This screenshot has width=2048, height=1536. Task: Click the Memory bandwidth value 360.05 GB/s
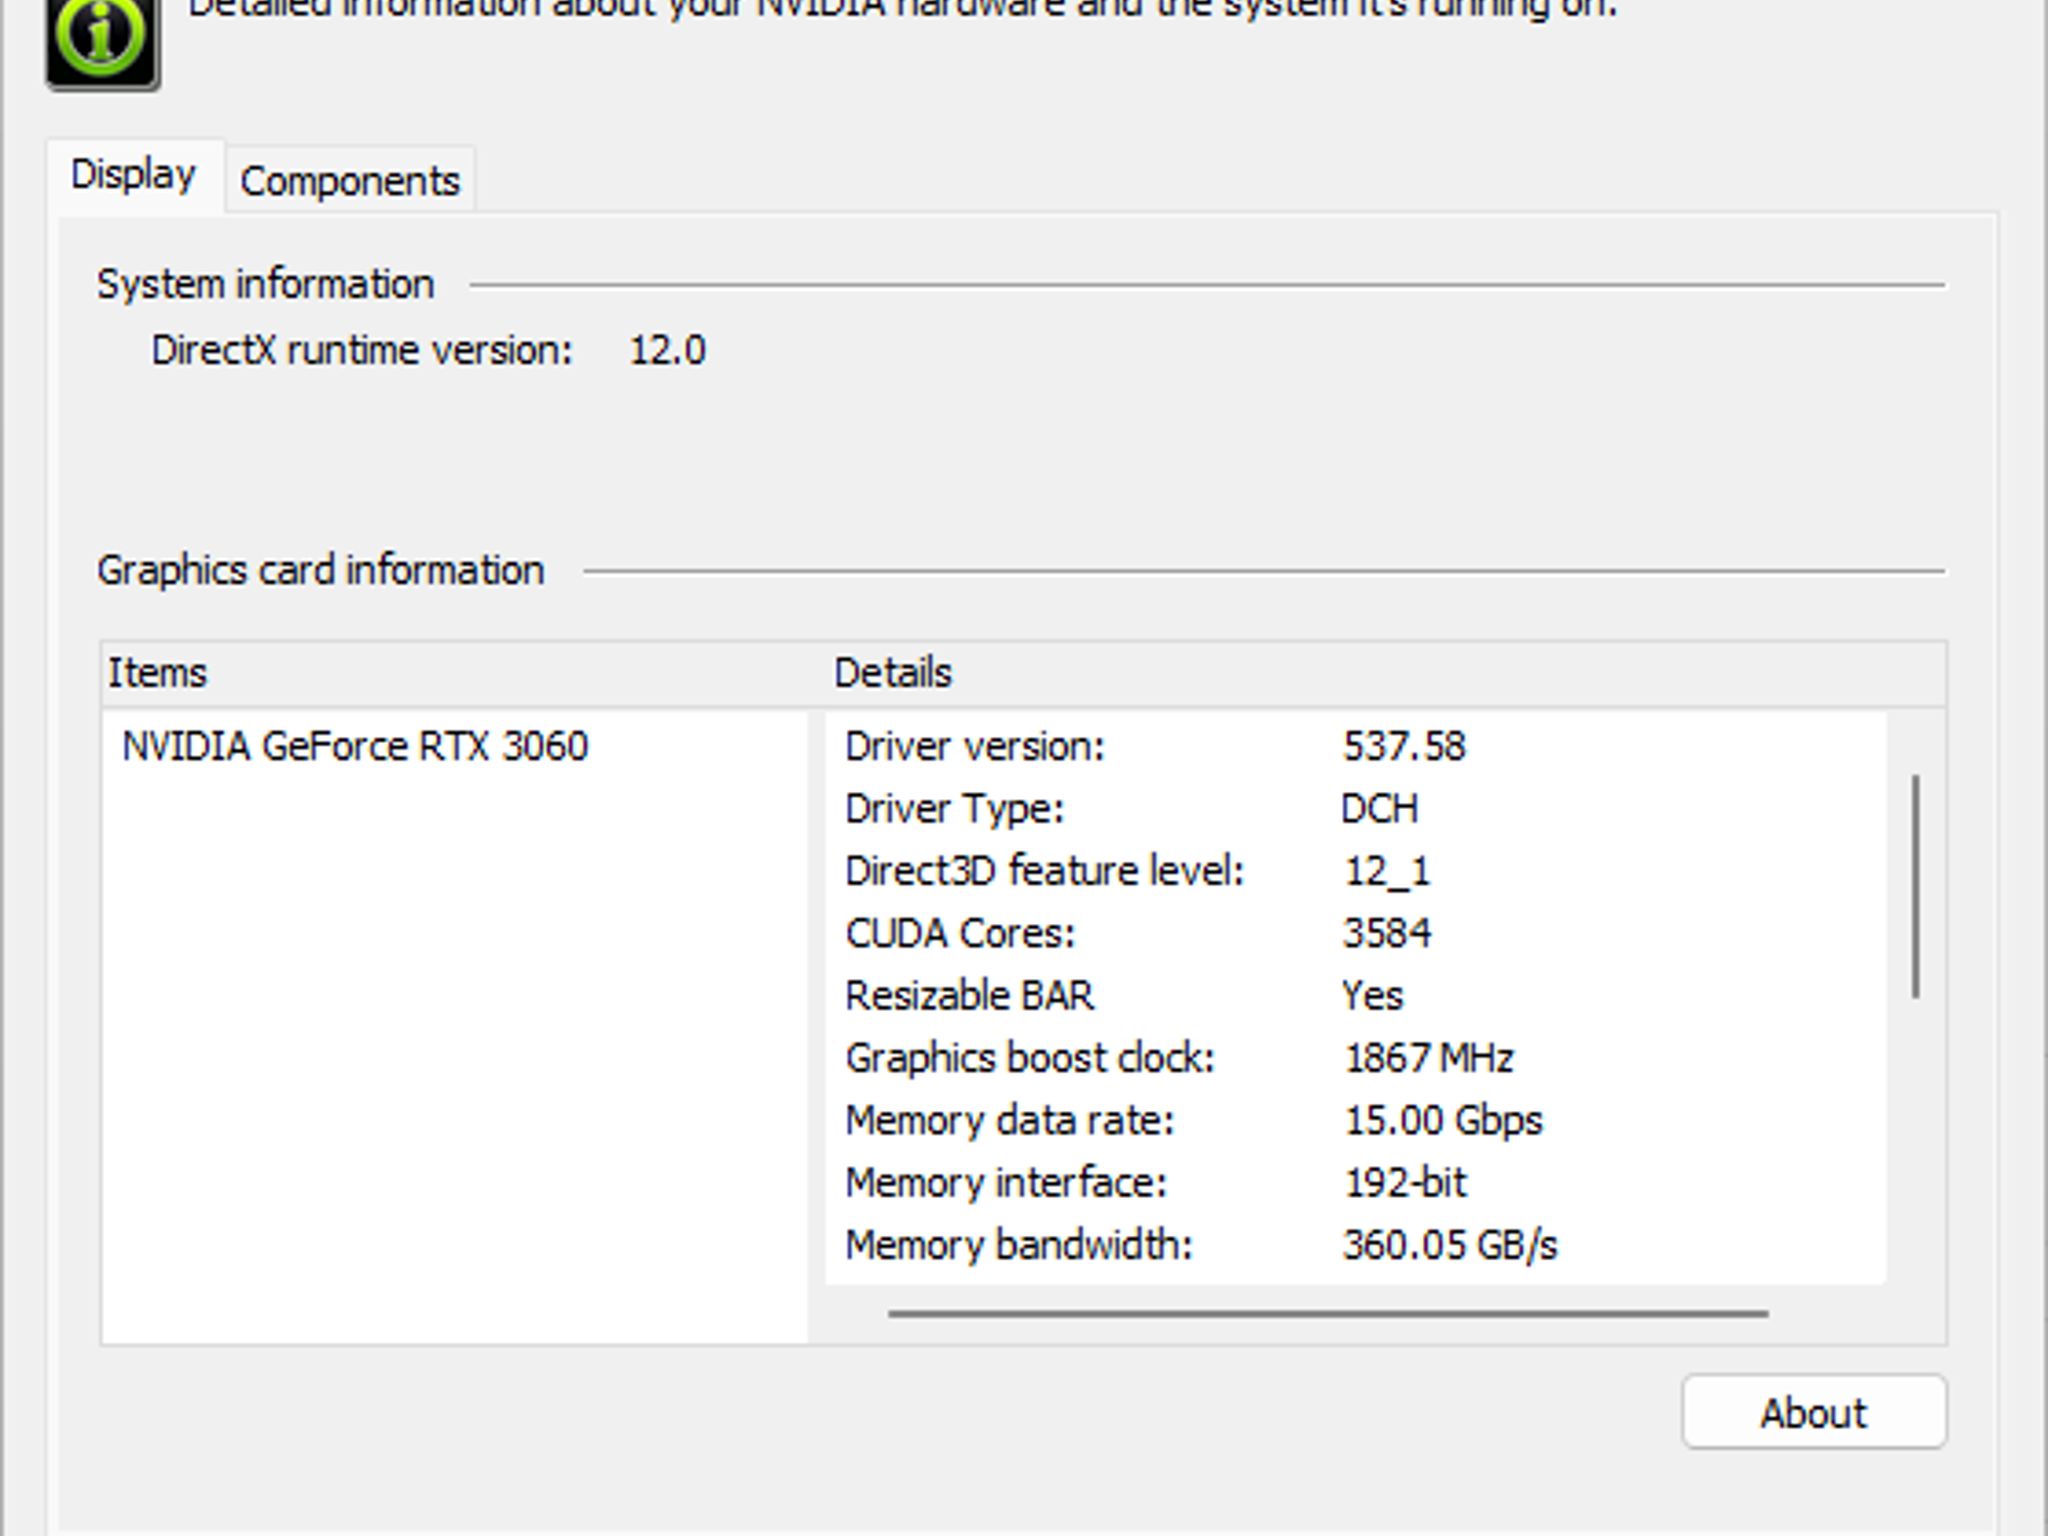click(x=1450, y=1246)
